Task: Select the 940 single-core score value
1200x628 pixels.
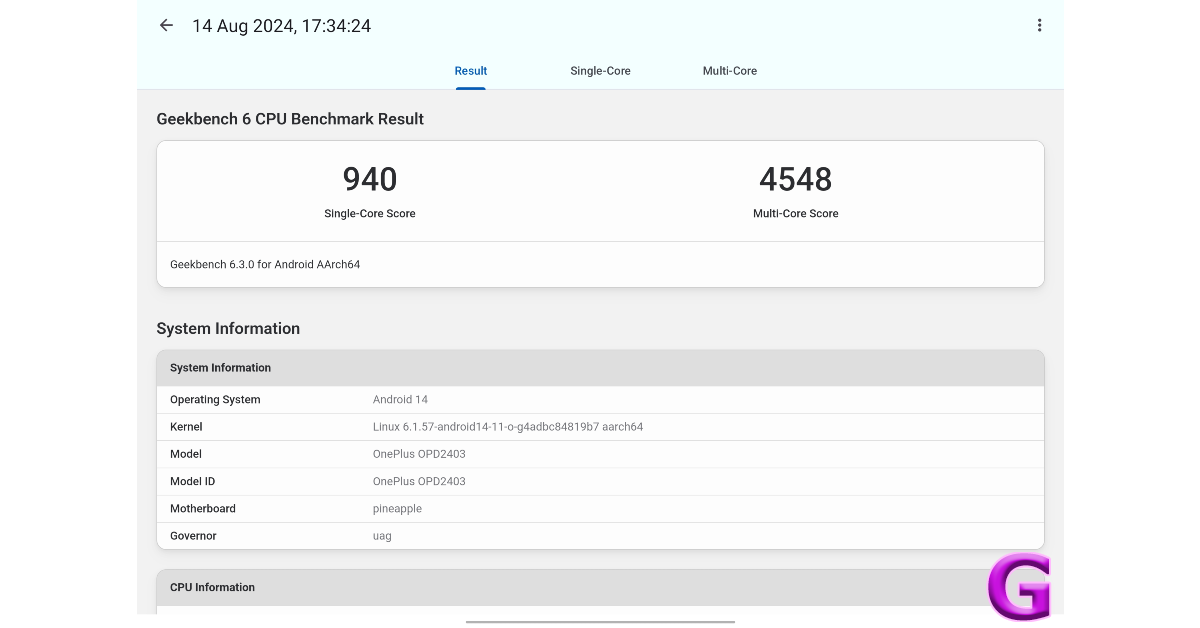Action: pos(370,179)
